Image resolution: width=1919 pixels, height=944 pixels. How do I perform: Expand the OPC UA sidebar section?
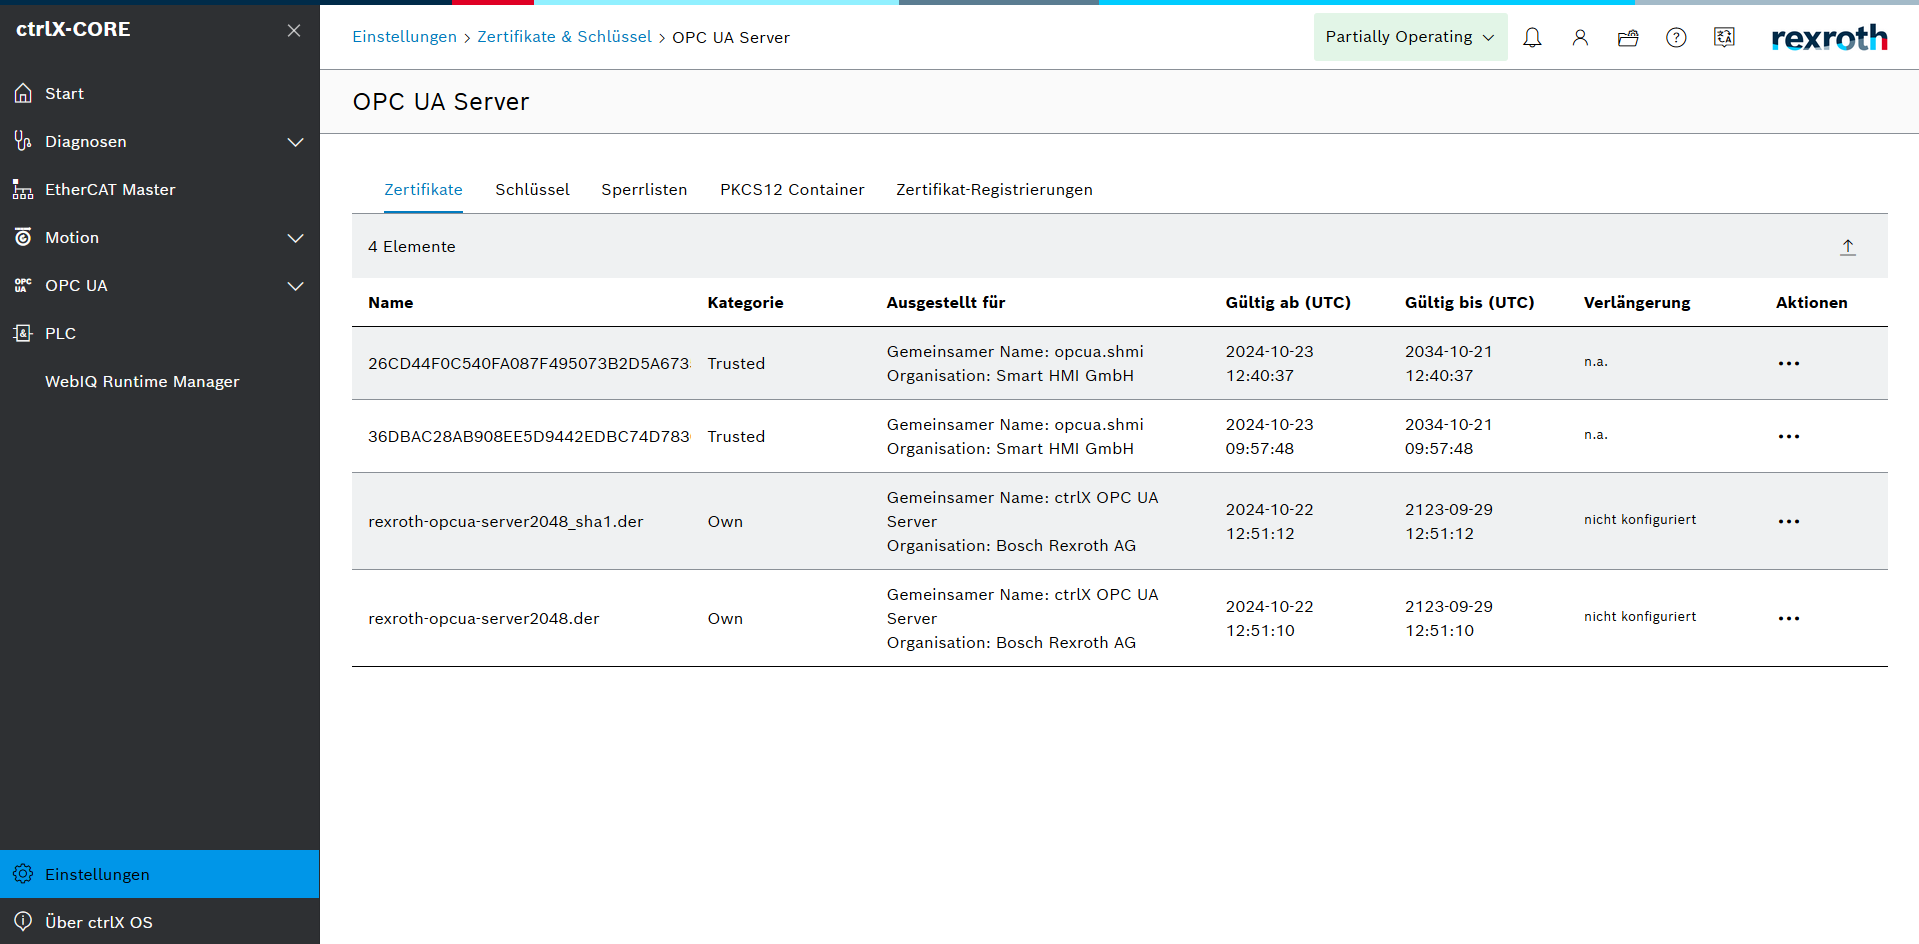tap(295, 286)
